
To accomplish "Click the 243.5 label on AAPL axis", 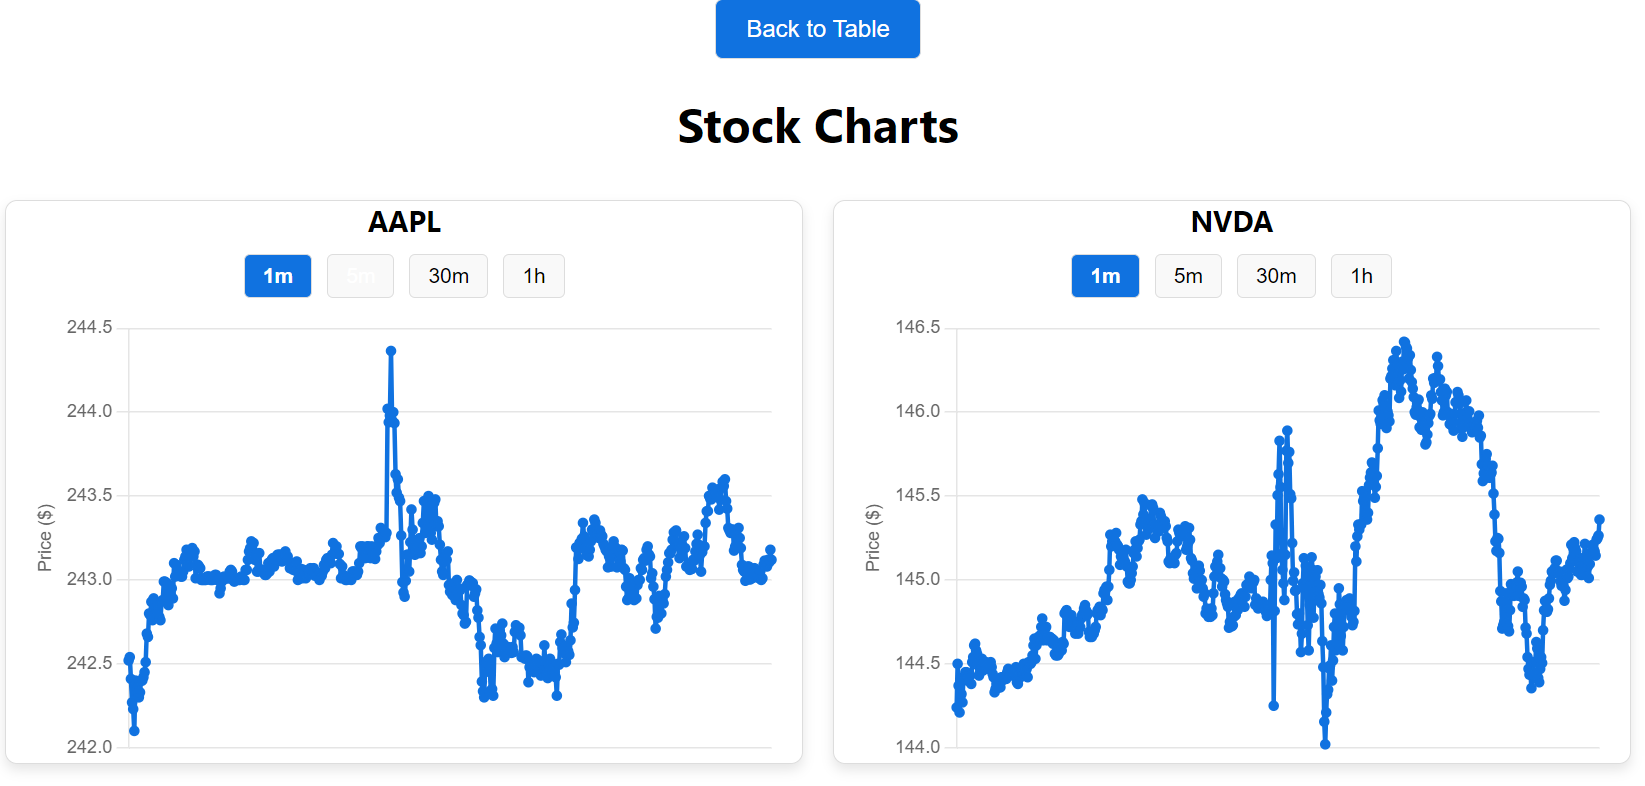I will tap(89, 495).
